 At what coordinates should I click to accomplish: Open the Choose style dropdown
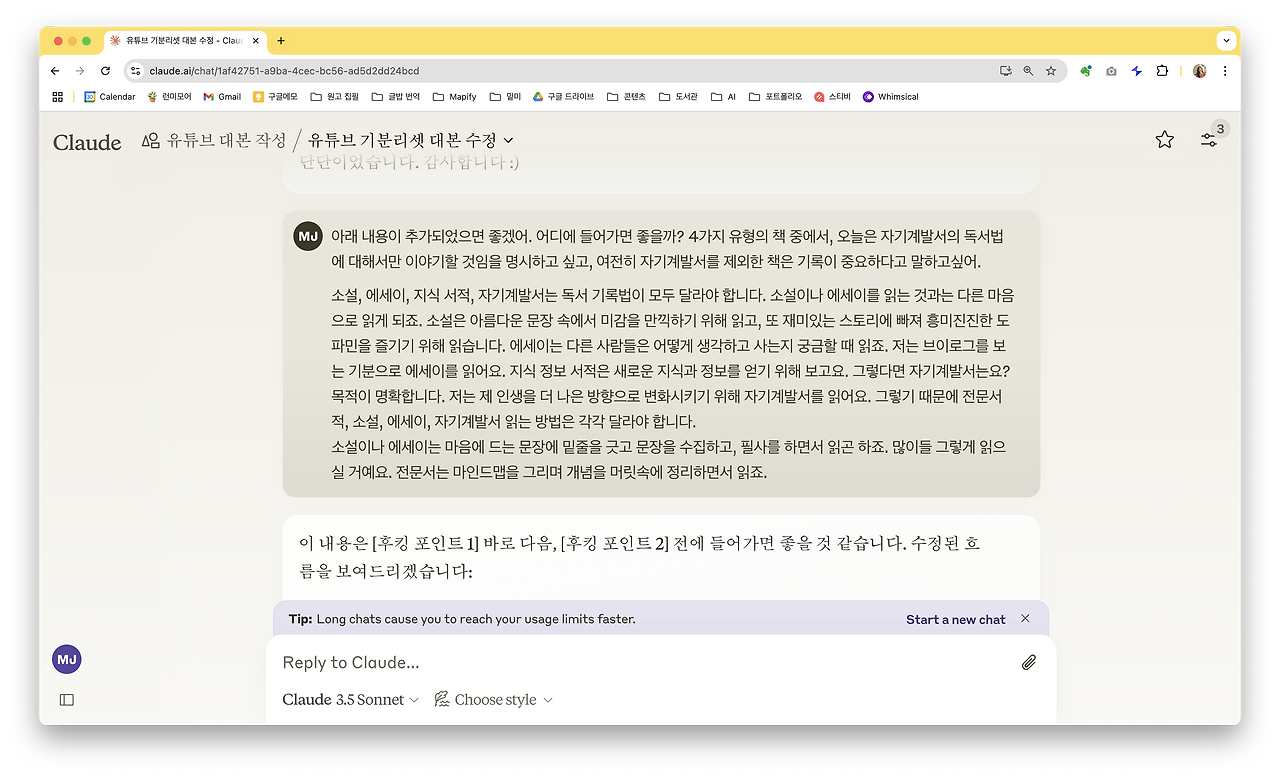[493, 699]
